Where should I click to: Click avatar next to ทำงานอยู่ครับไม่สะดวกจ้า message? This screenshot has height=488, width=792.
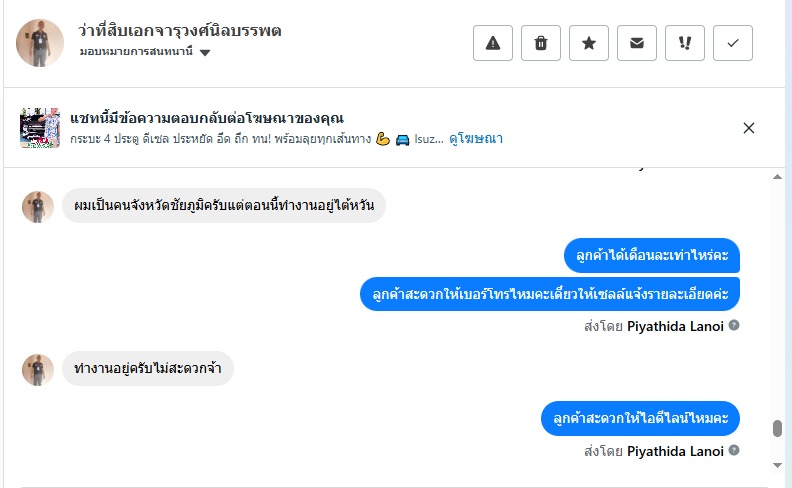pyautogui.click(x=38, y=369)
